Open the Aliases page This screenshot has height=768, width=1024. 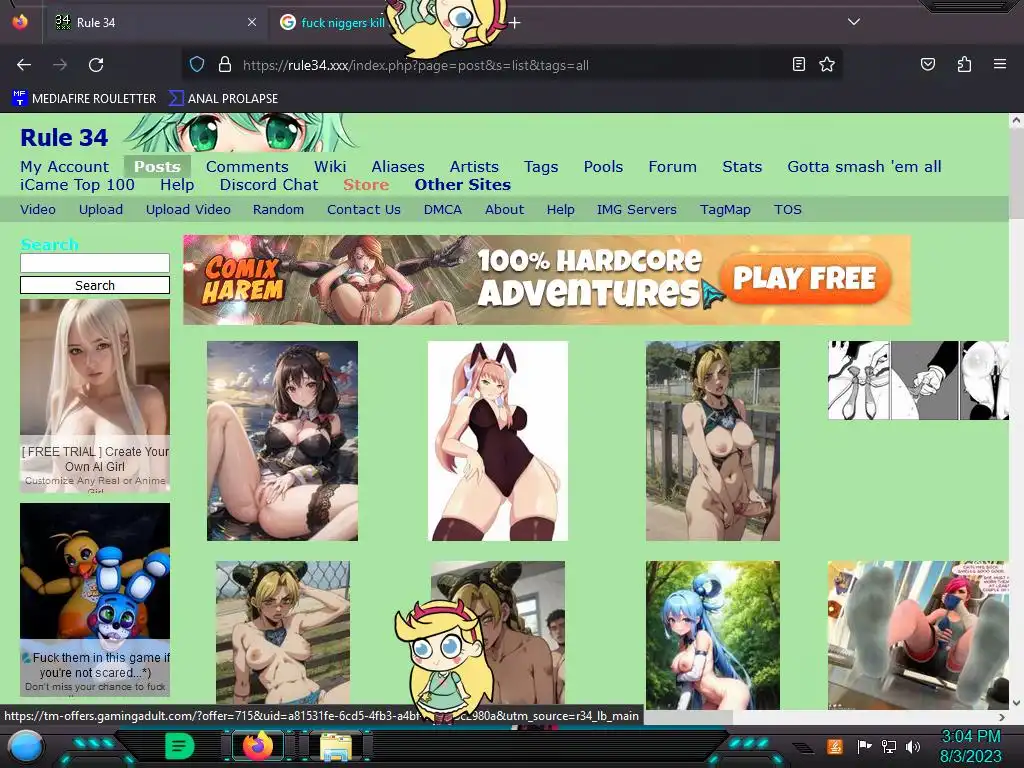[x=398, y=167]
